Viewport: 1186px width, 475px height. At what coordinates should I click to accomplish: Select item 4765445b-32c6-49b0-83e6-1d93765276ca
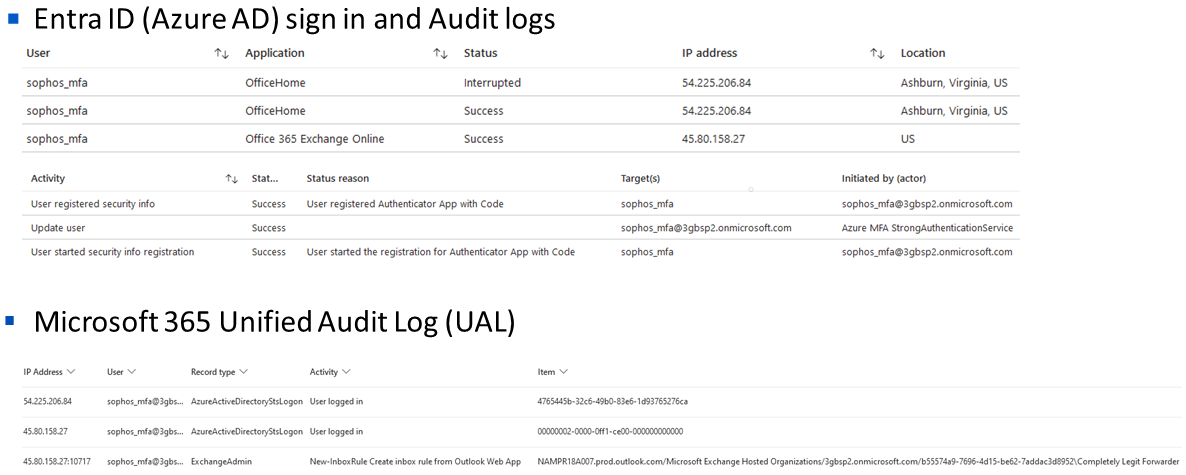click(613, 401)
